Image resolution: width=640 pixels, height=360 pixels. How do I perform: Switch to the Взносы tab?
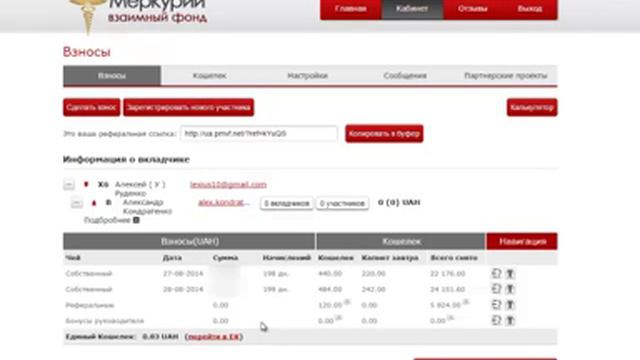[x=112, y=76]
